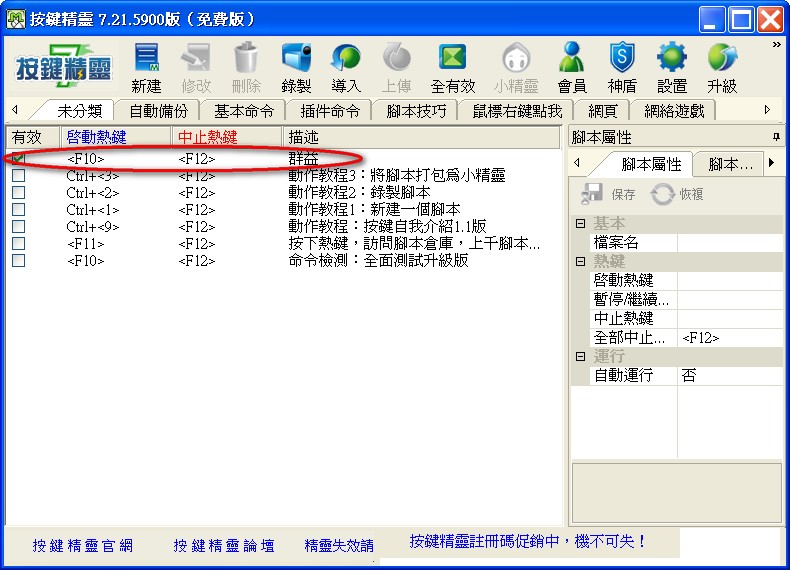The image size is (790, 570).
Task: Select the 群益 description text
Action: [303, 159]
